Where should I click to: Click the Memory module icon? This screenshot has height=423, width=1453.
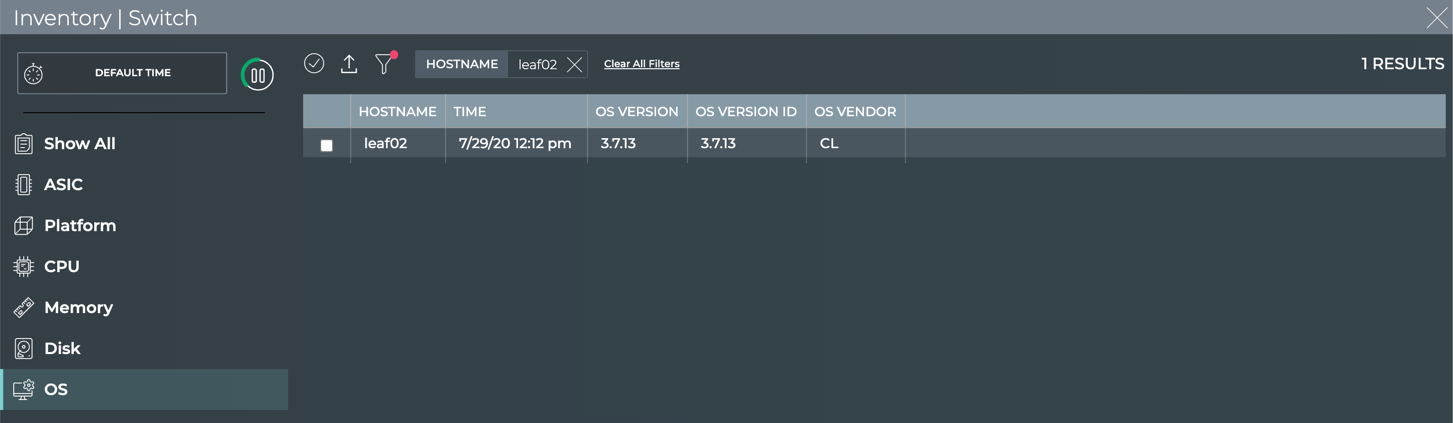pyautogui.click(x=24, y=308)
